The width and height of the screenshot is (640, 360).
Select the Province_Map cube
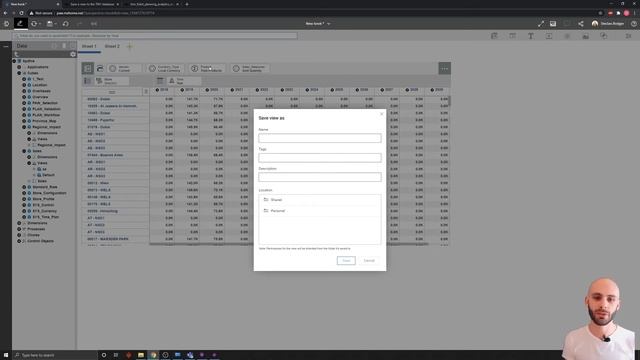44,121
